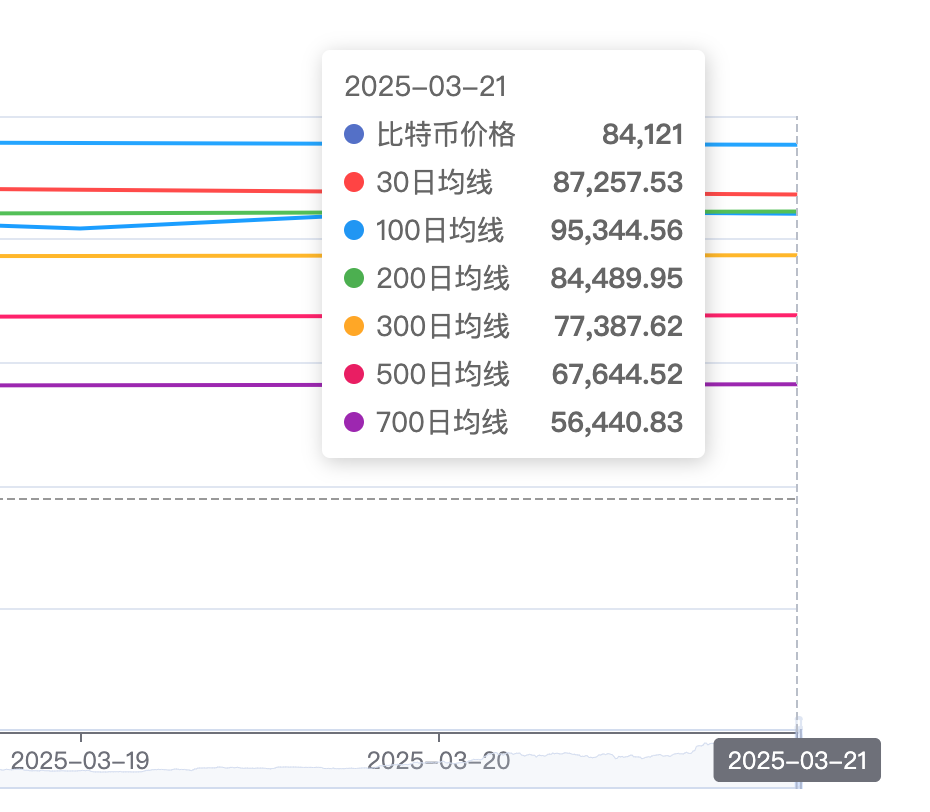The height and width of the screenshot is (812, 930).
Task: Click the 300日均线 tooltip label
Action: pyautogui.click(x=442, y=326)
